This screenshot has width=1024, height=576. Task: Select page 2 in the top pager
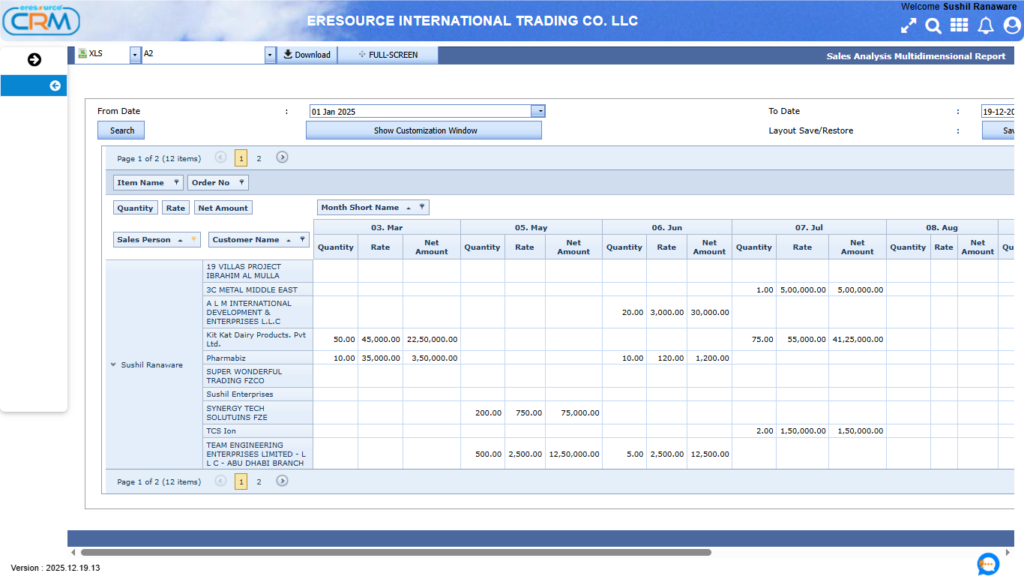pyautogui.click(x=258, y=158)
